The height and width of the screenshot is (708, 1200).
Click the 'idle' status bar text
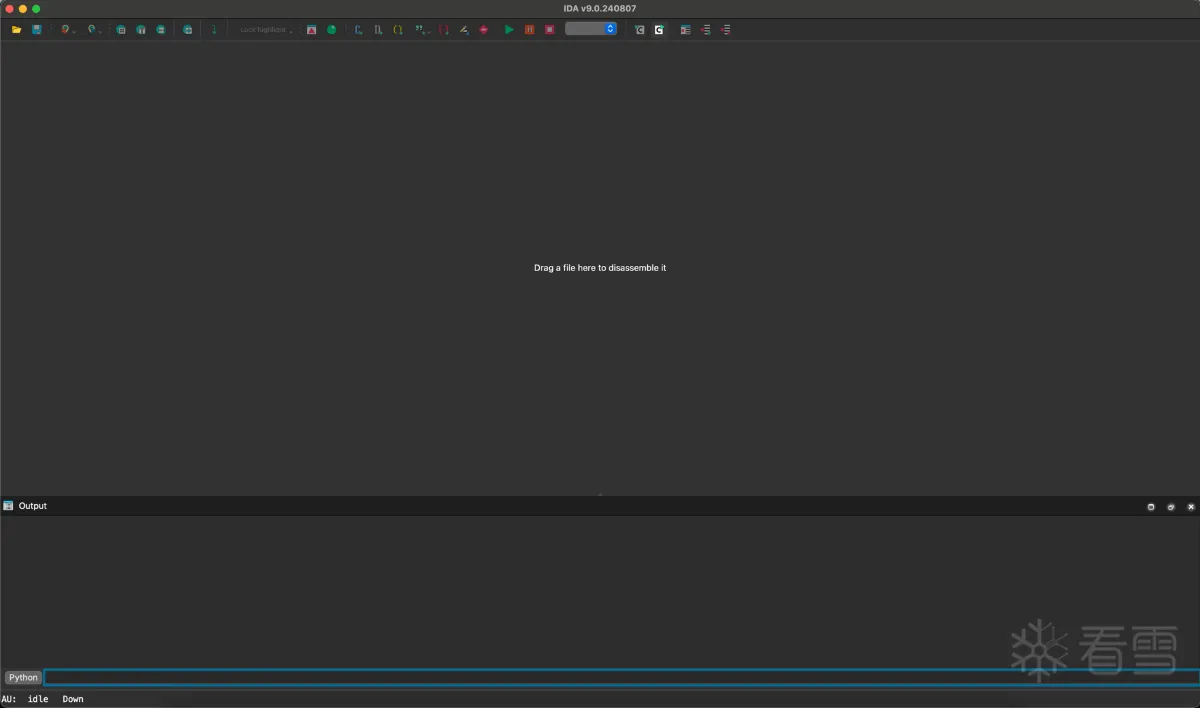click(x=38, y=699)
